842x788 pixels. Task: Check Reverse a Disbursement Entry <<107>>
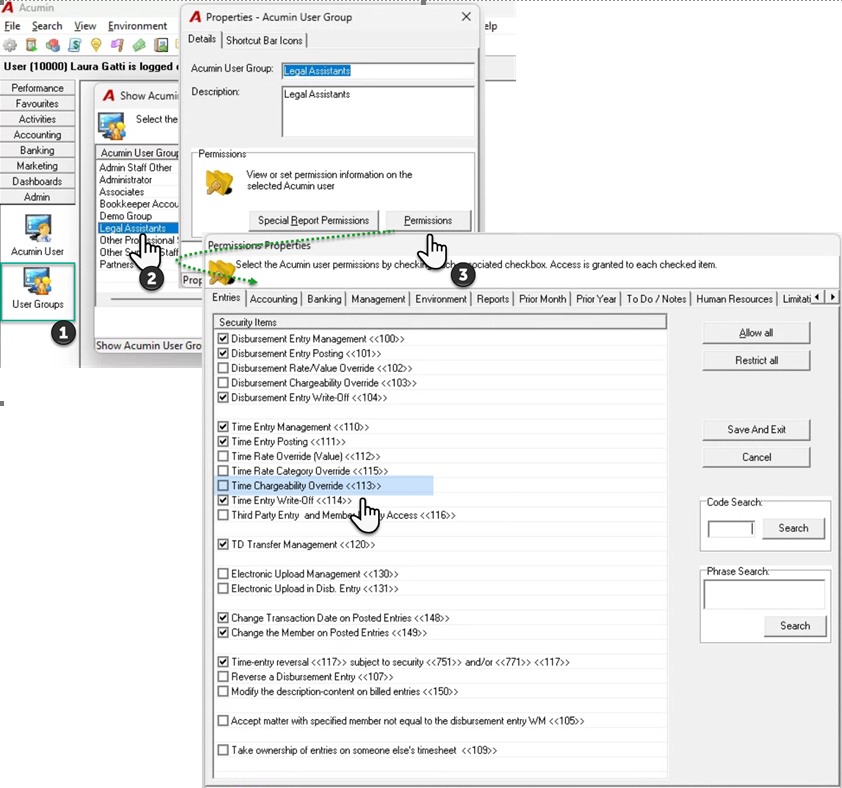pos(223,677)
